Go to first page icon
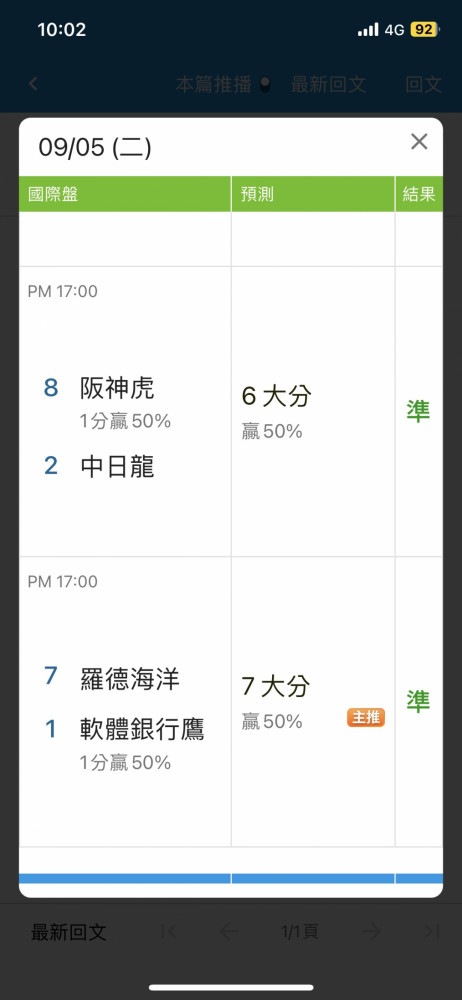This screenshot has width=462, height=1000. click(x=168, y=932)
